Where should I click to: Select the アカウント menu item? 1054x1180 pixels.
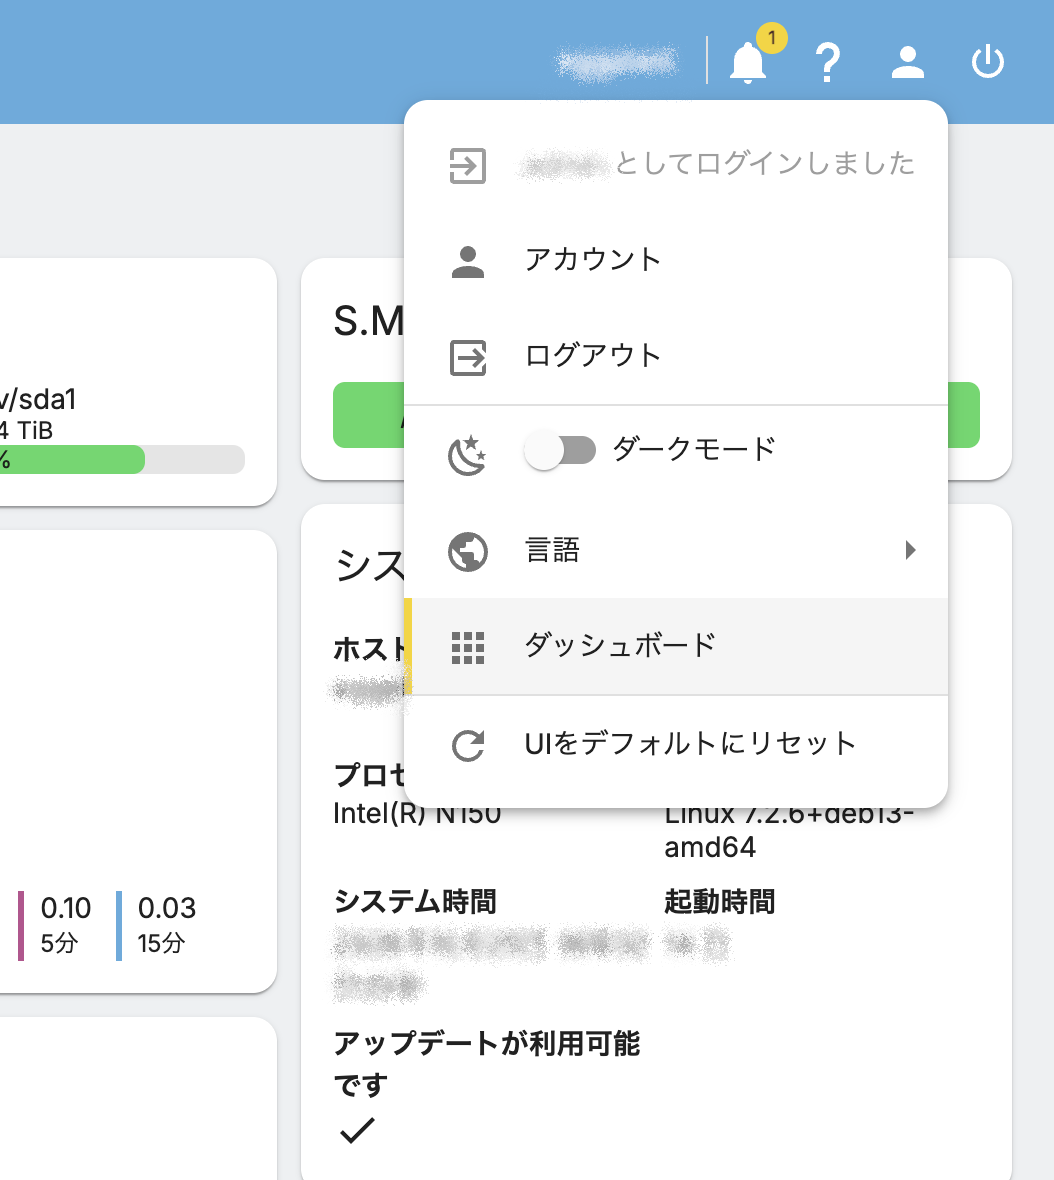(676, 260)
